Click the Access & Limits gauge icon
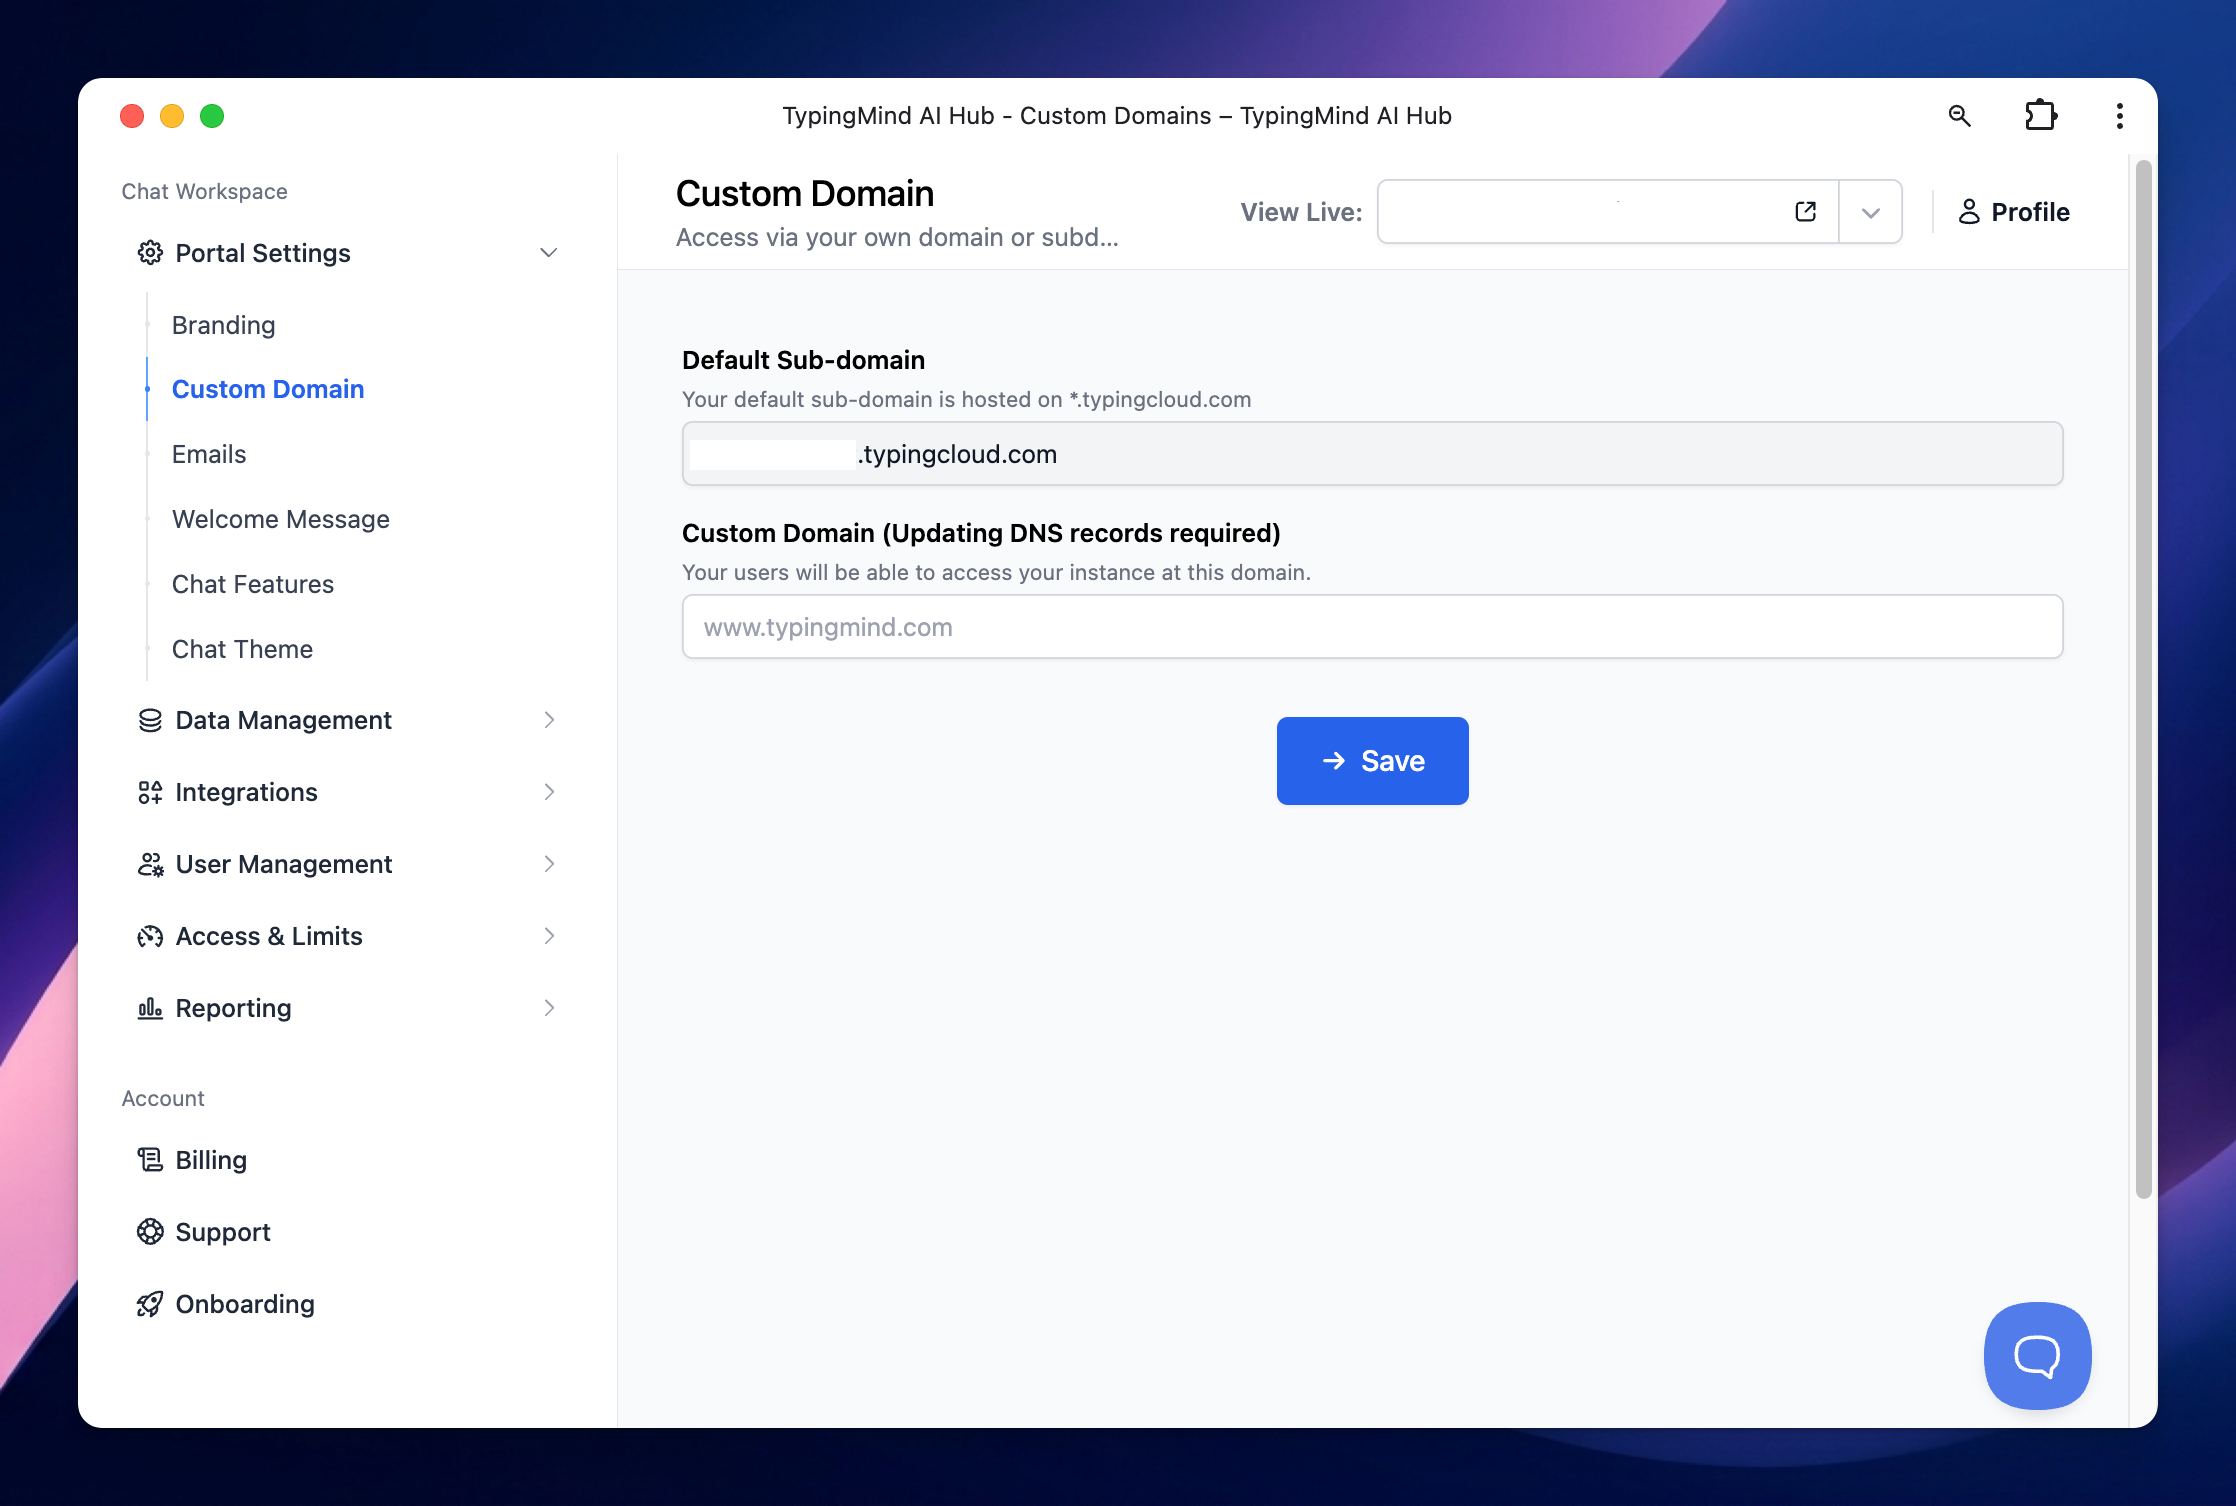Viewport: 2236px width, 1506px height. click(150, 936)
